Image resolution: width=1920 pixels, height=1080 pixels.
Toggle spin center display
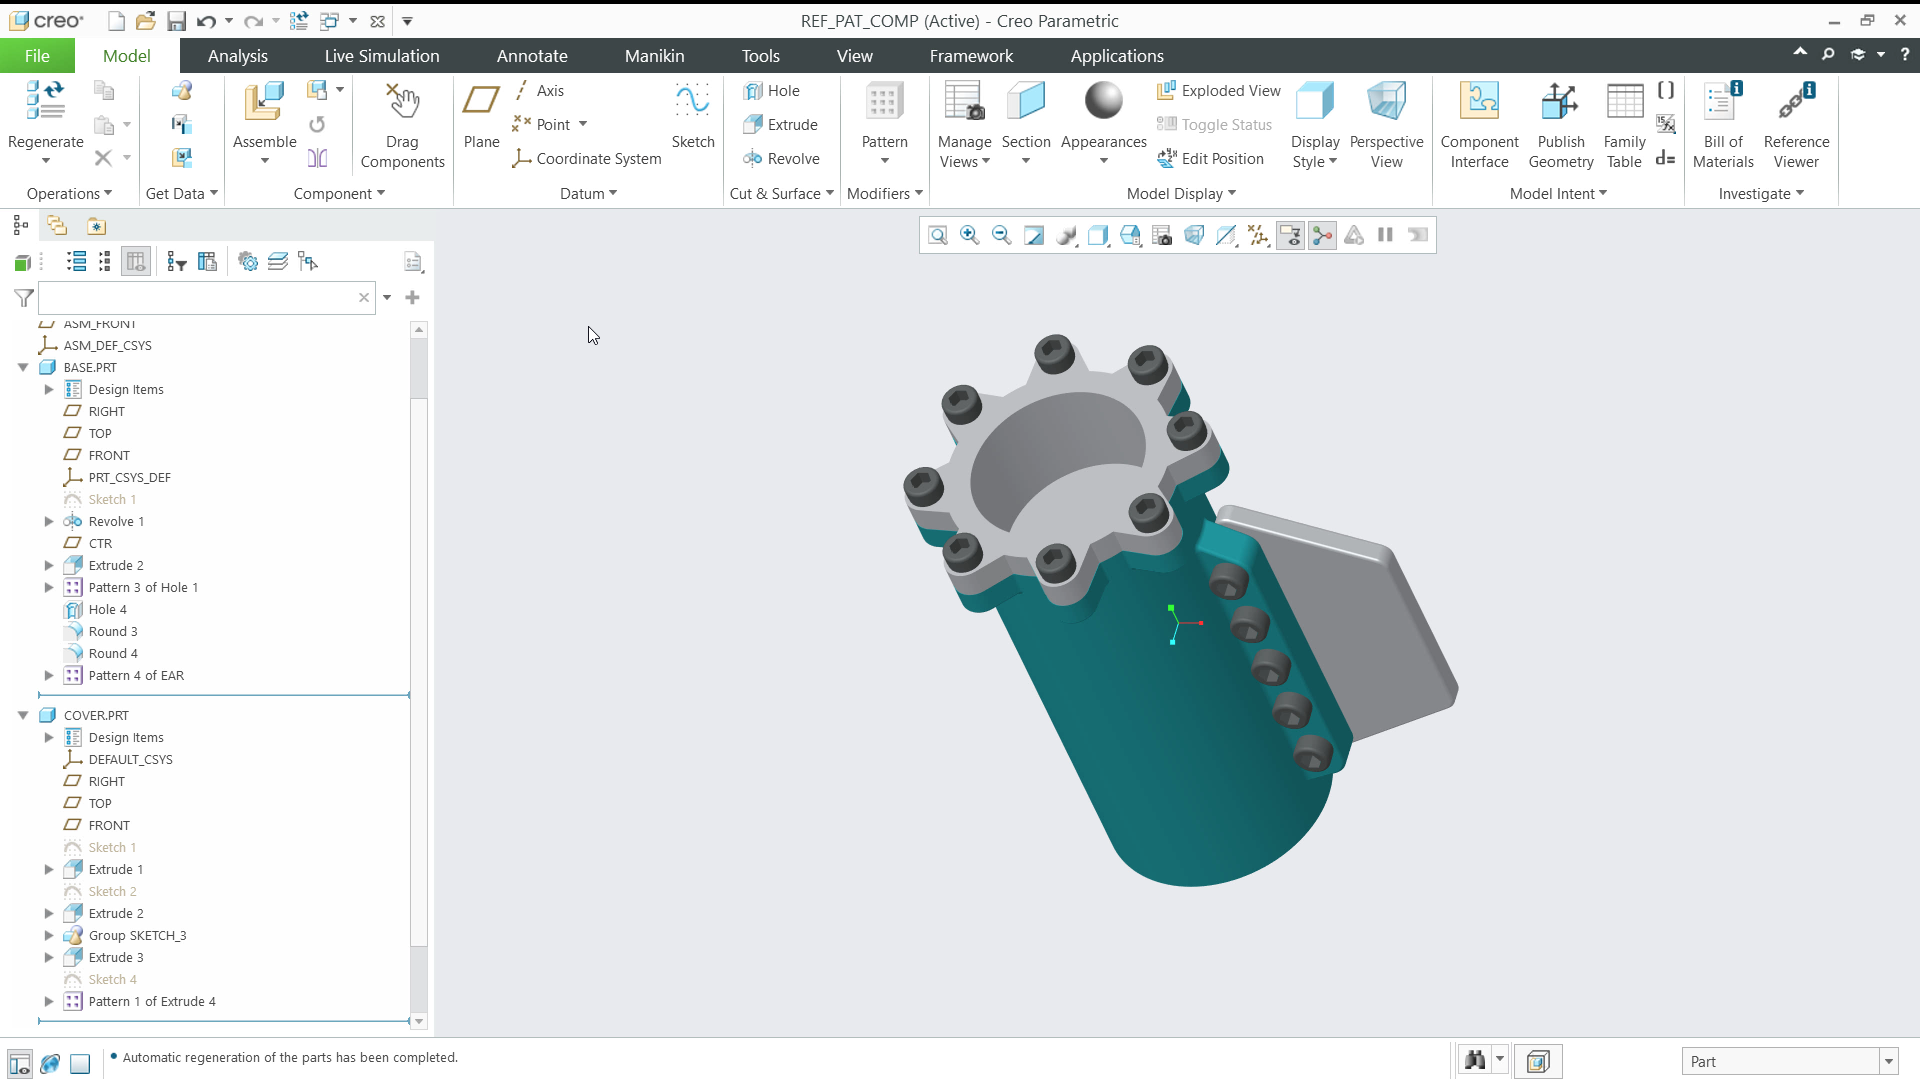pyautogui.click(x=1322, y=235)
